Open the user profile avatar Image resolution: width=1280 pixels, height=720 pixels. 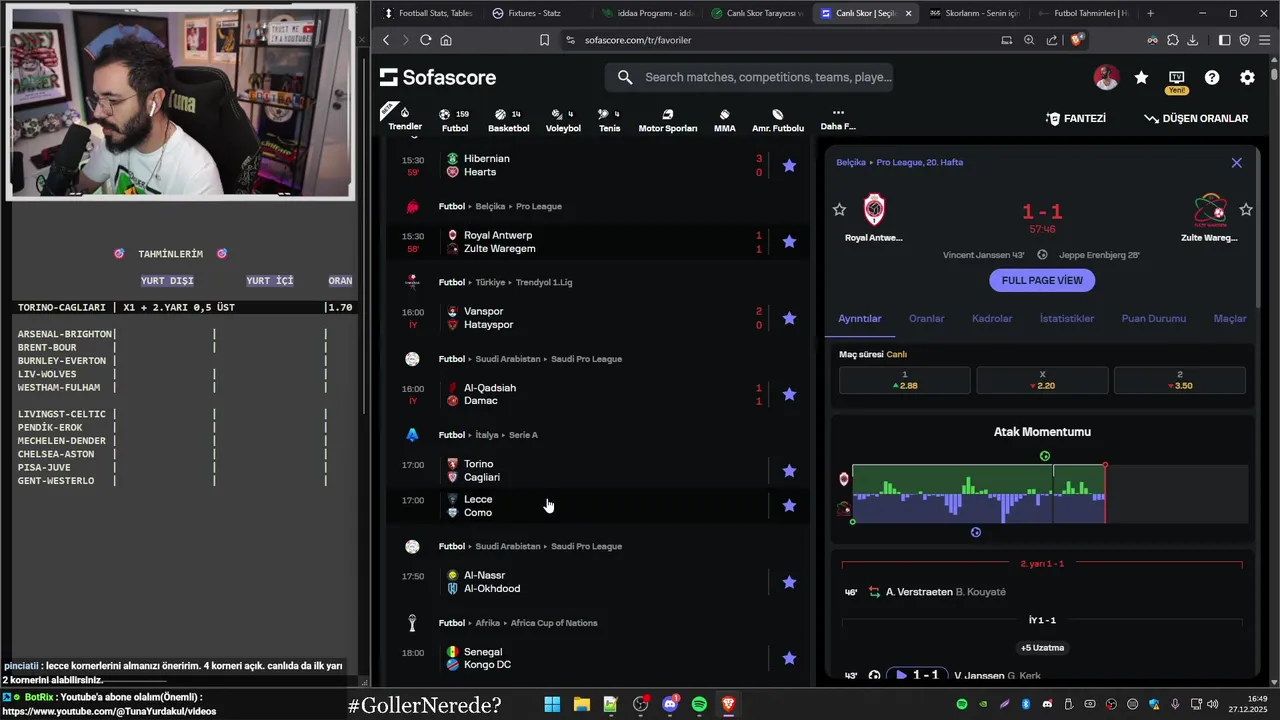click(1106, 78)
